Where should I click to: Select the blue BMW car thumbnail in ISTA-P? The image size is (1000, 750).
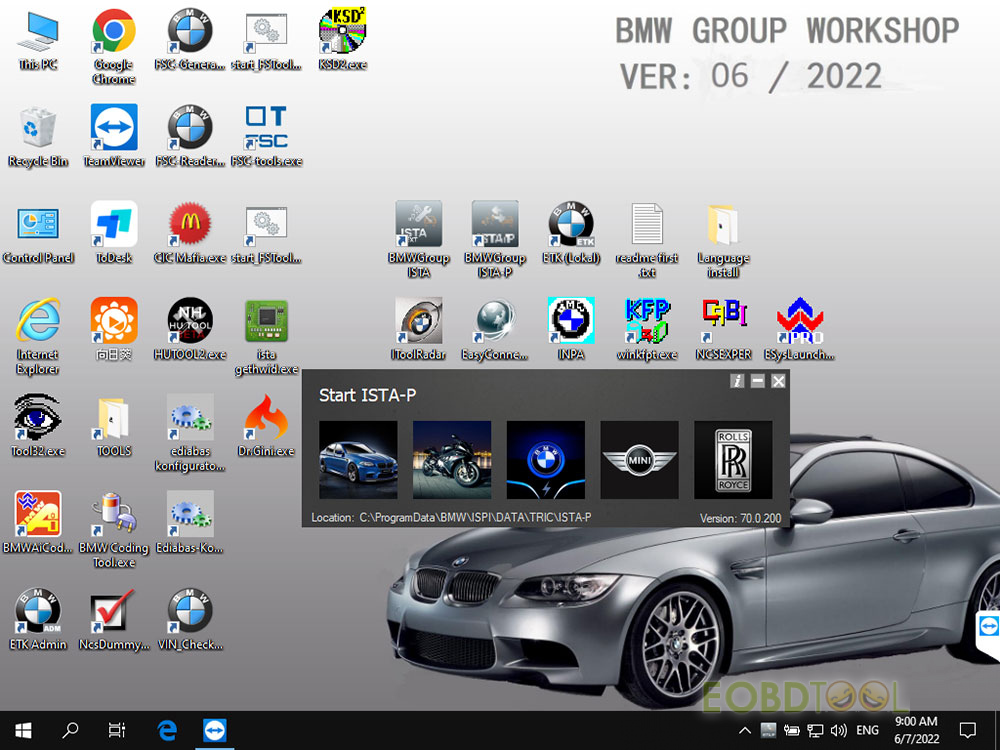tap(358, 459)
